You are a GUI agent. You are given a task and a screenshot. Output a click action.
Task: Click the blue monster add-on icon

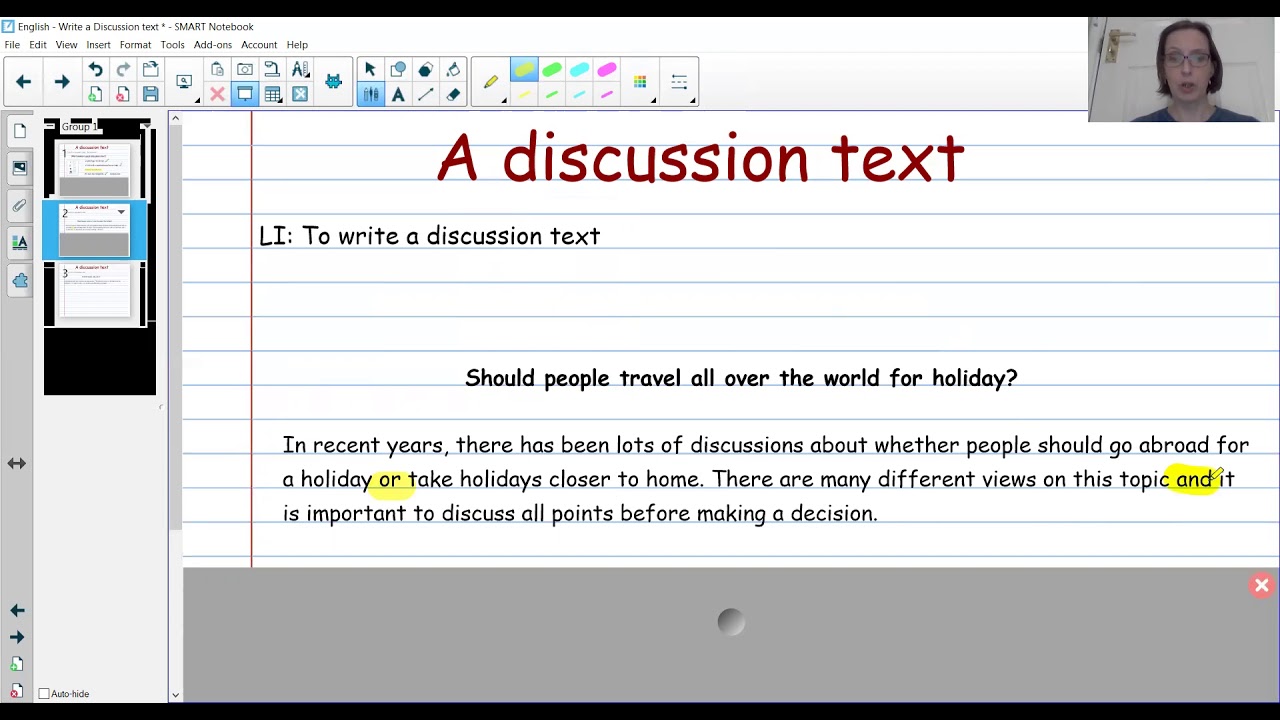pyautogui.click(x=333, y=82)
